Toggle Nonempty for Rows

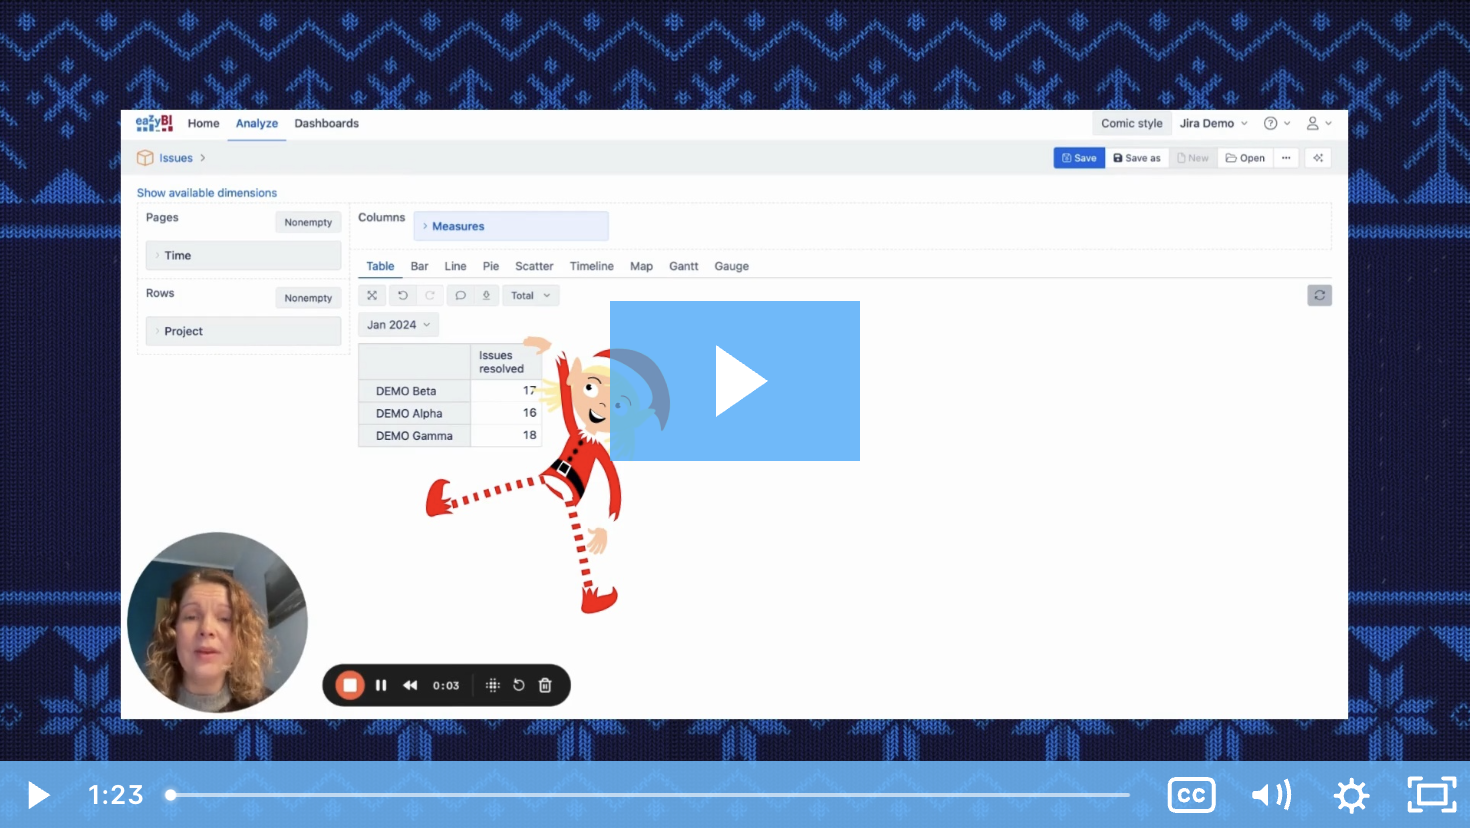click(308, 298)
